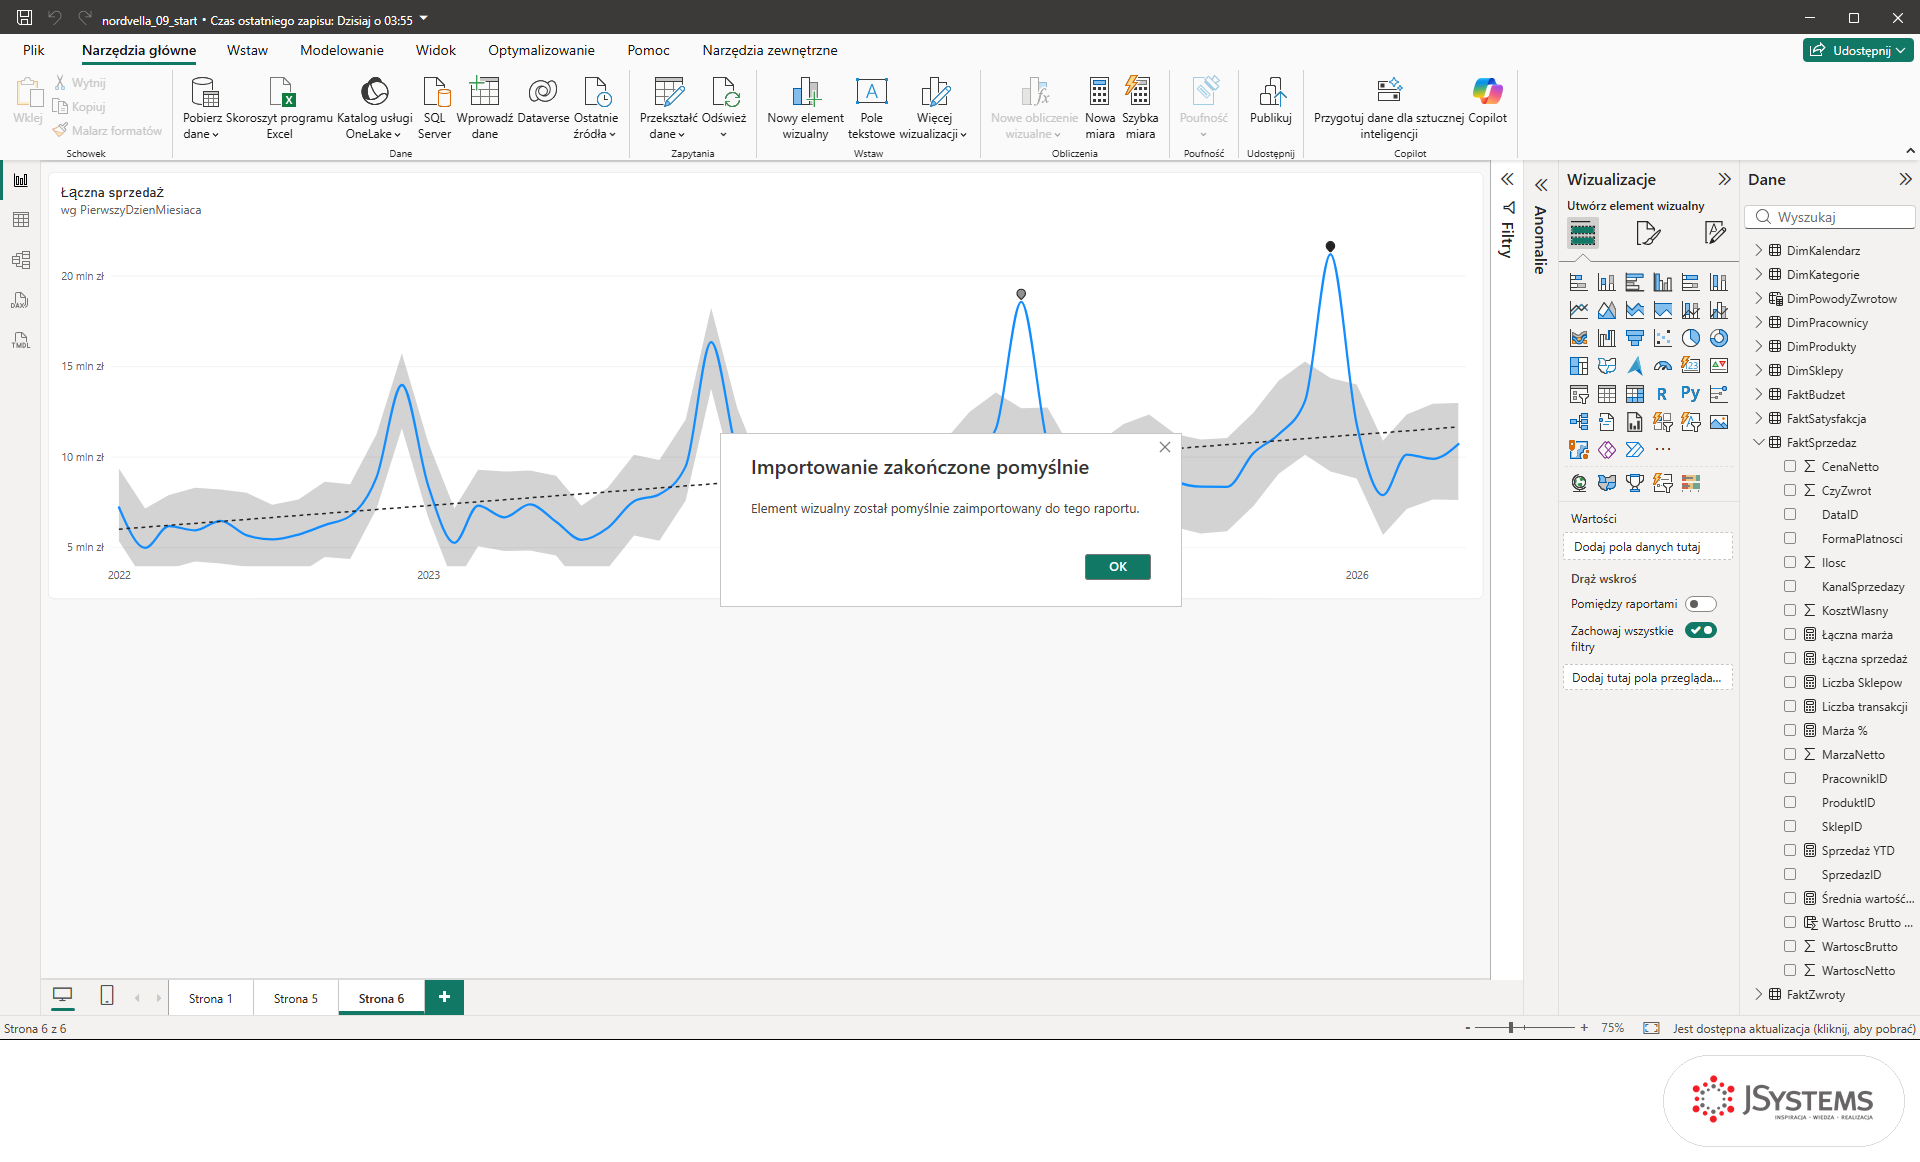Click the Wyszukaj search field

point(1830,217)
